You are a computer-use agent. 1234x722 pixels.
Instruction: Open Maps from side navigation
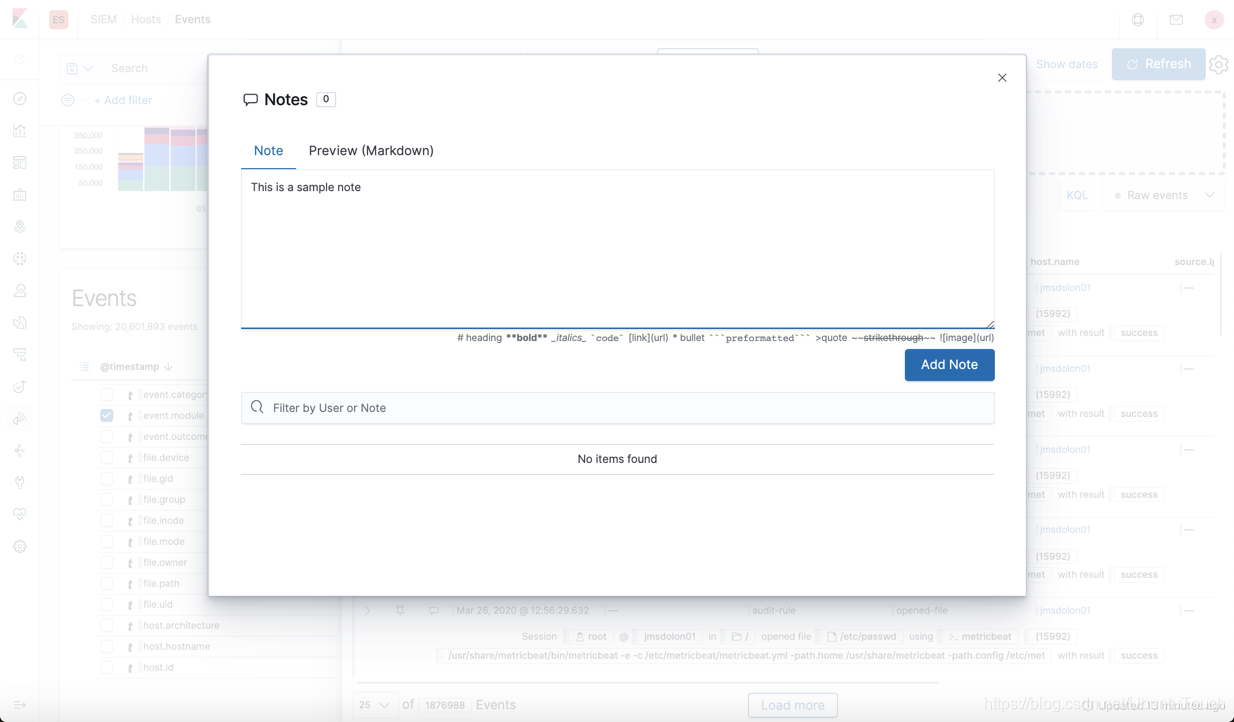coord(20,227)
